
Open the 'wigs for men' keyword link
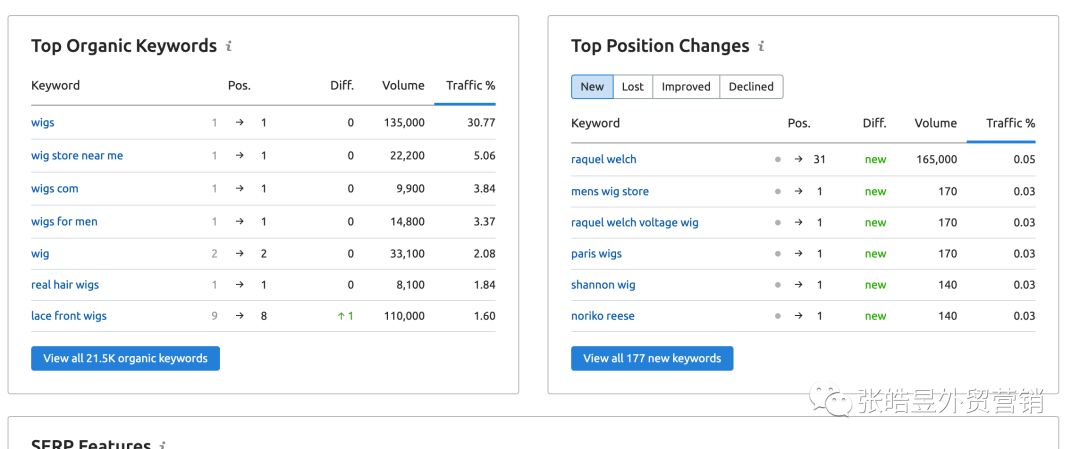(x=64, y=222)
